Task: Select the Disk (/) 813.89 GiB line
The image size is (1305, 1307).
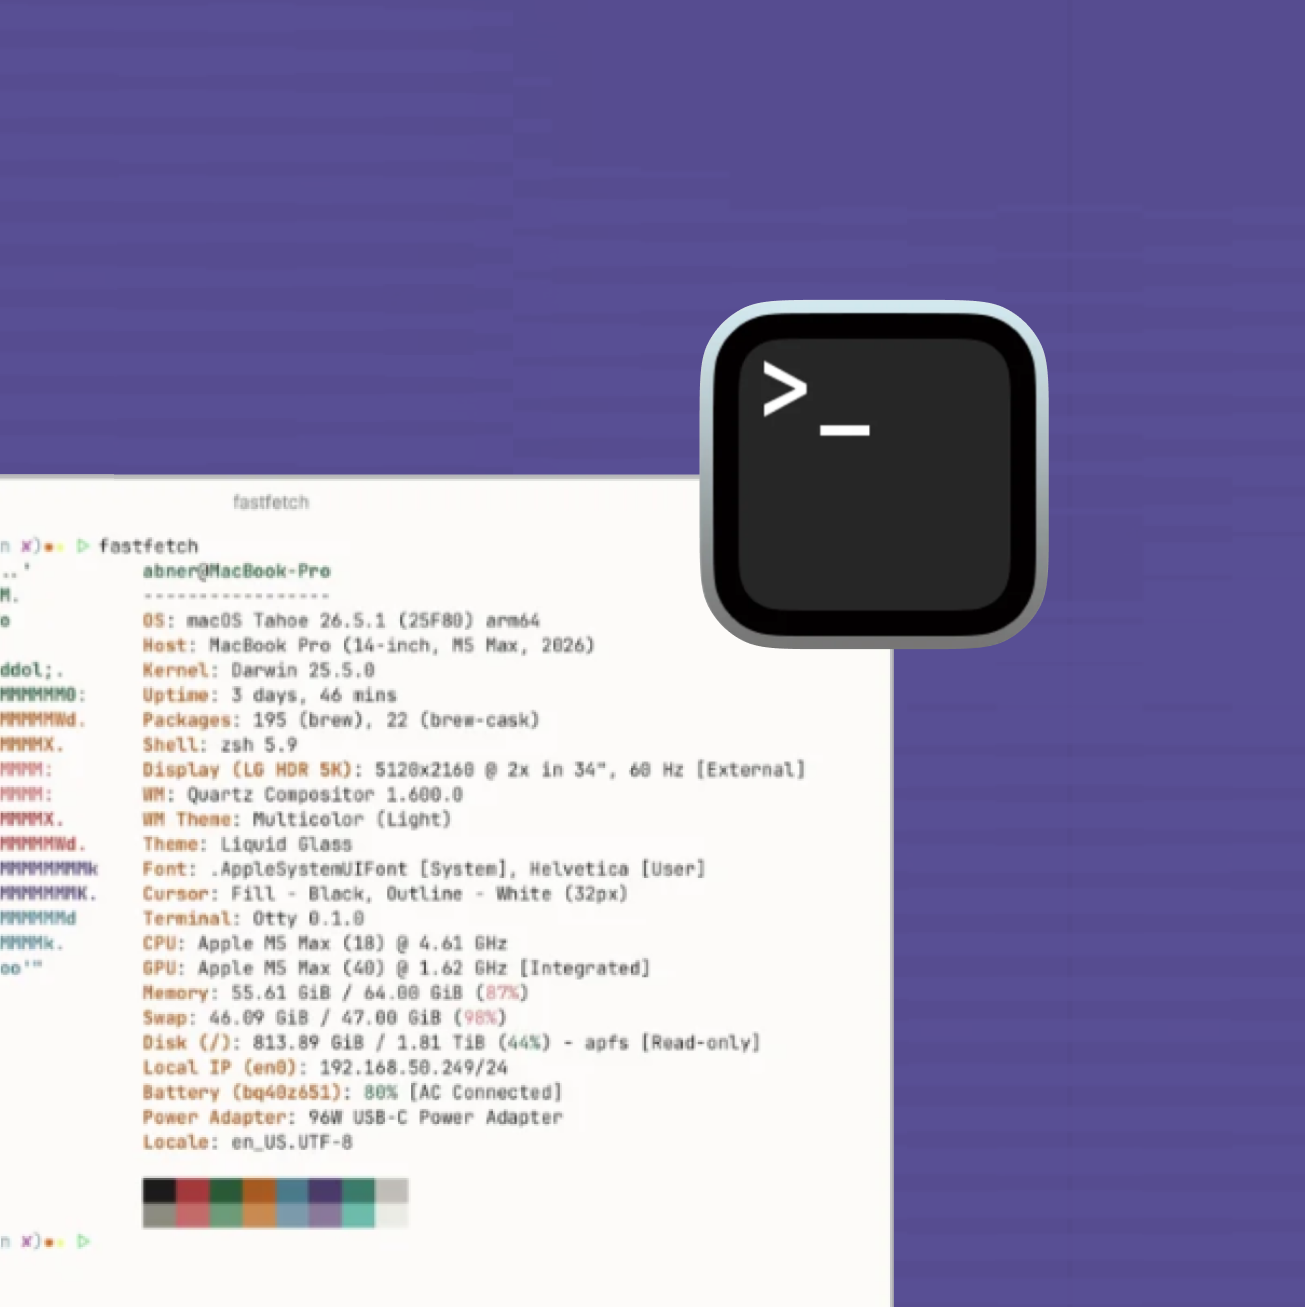Action: (451, 1043)
